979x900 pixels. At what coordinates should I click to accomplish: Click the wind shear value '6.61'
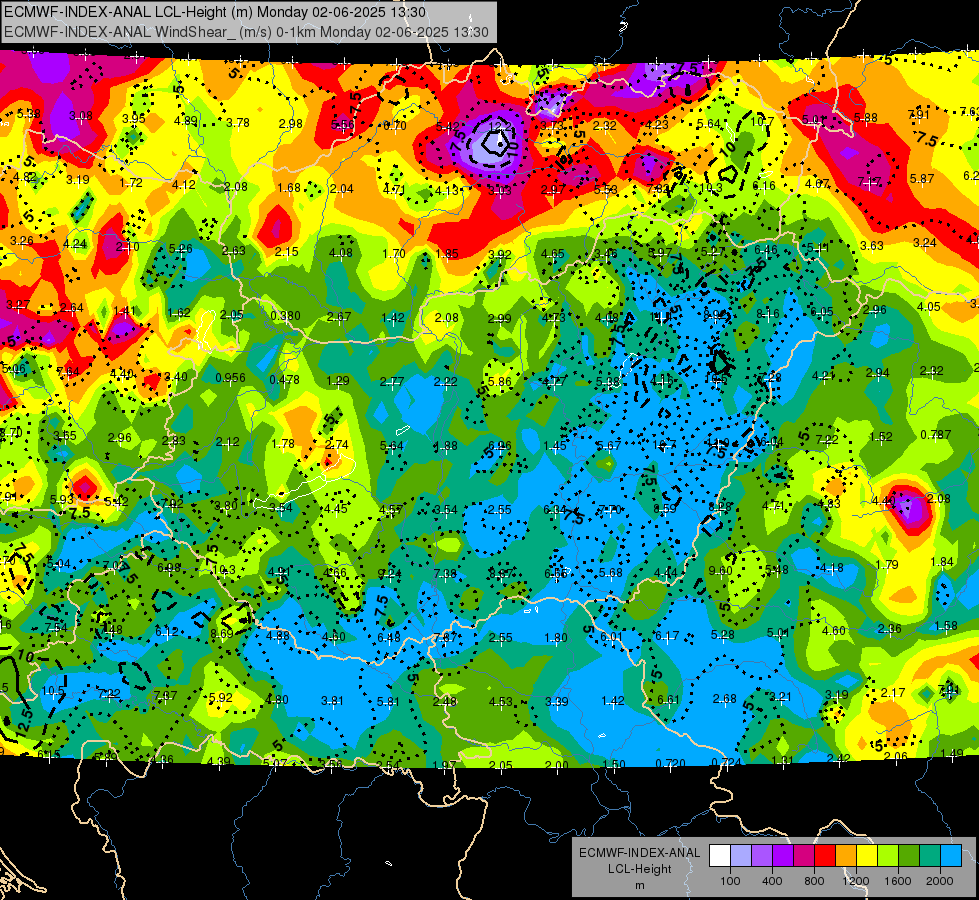coord(668,700)
